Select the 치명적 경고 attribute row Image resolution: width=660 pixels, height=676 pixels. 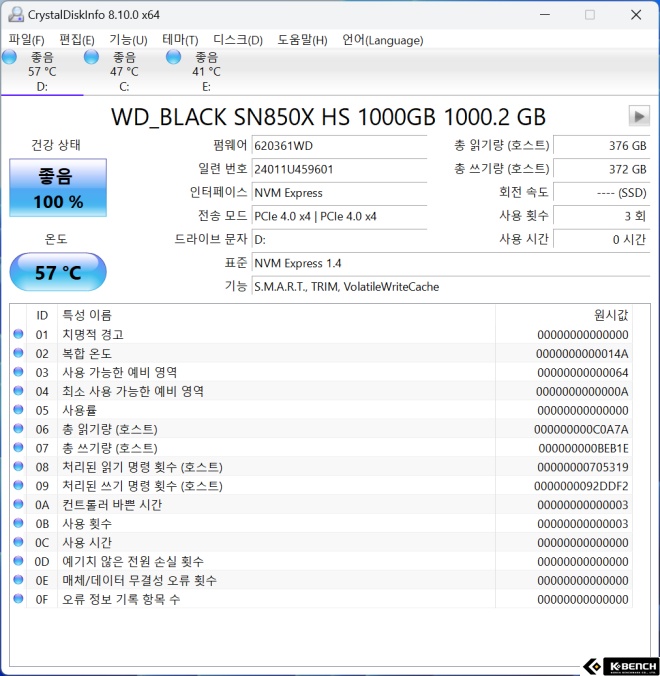(x=321, y=334)
